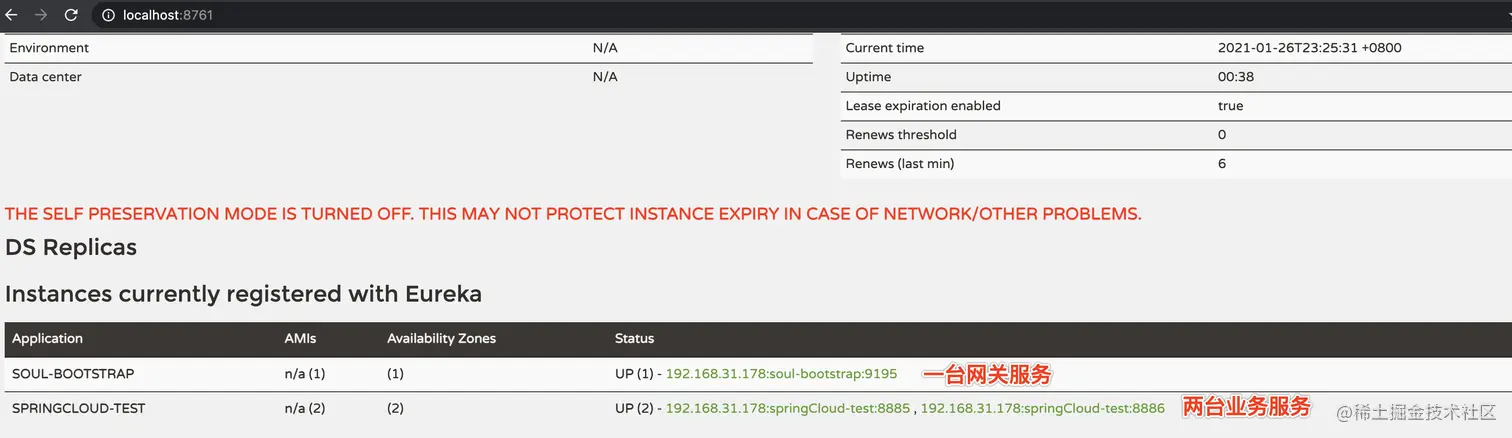The image size is (1512, 438).
Task: Click the browser back arrow
Action: coord(12,15)
